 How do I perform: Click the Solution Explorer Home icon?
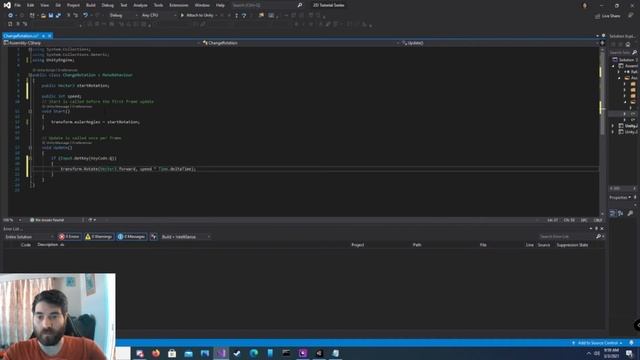(628, 44)
